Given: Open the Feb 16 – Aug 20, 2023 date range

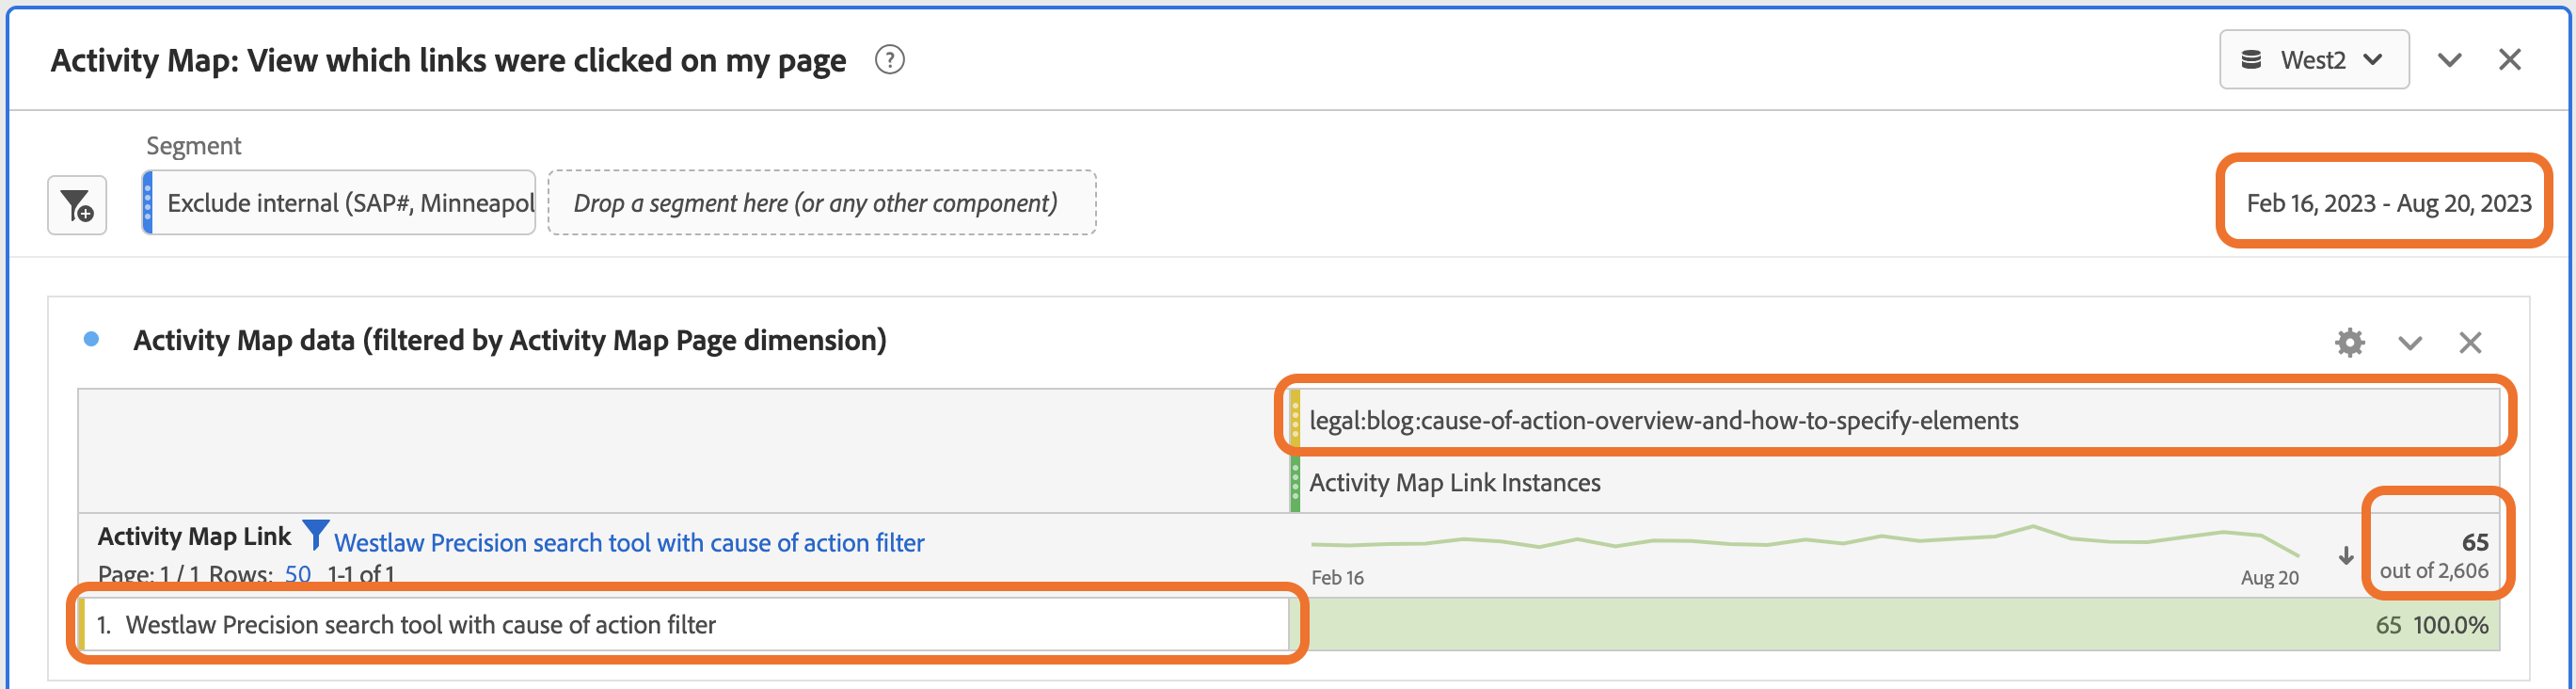Looking at the screenshot, I should tap(2387, 203).
